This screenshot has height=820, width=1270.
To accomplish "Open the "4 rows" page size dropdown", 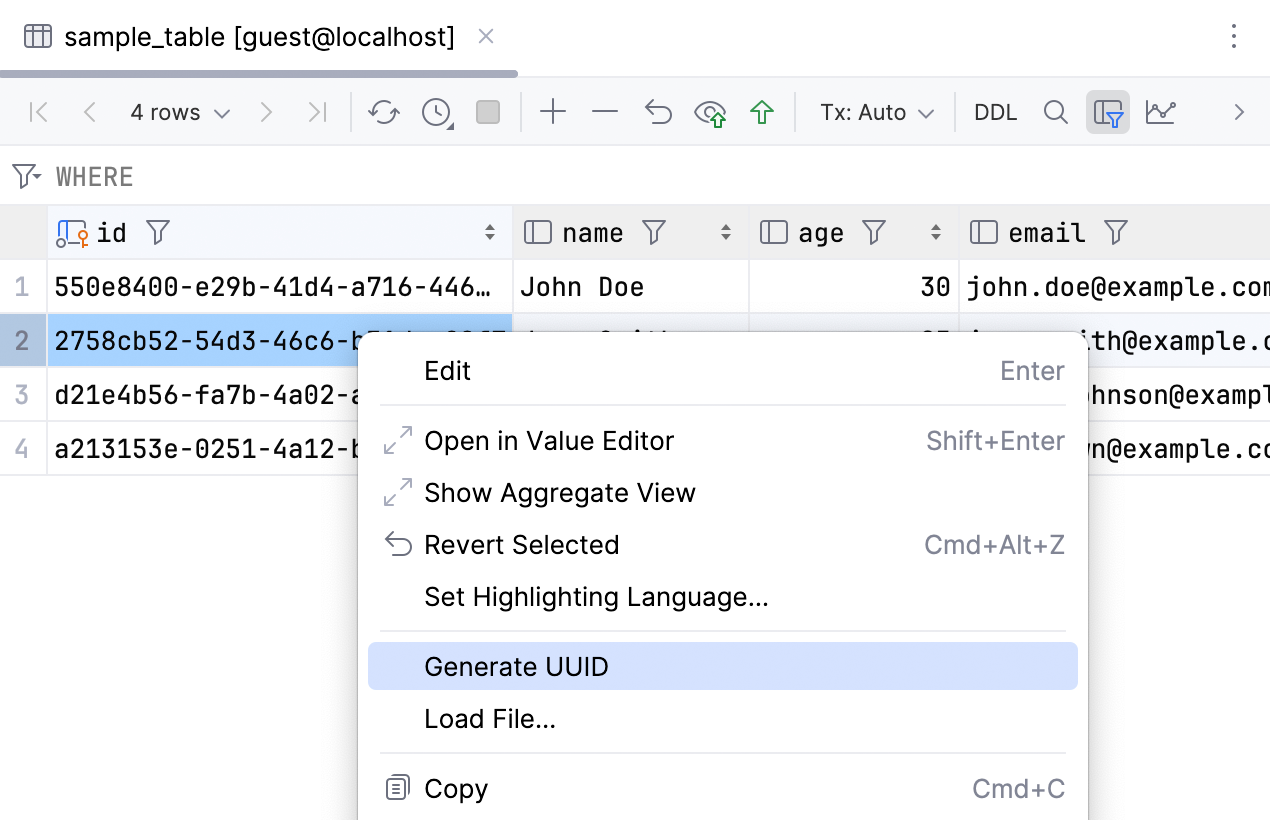I will [x=180, y=112].
